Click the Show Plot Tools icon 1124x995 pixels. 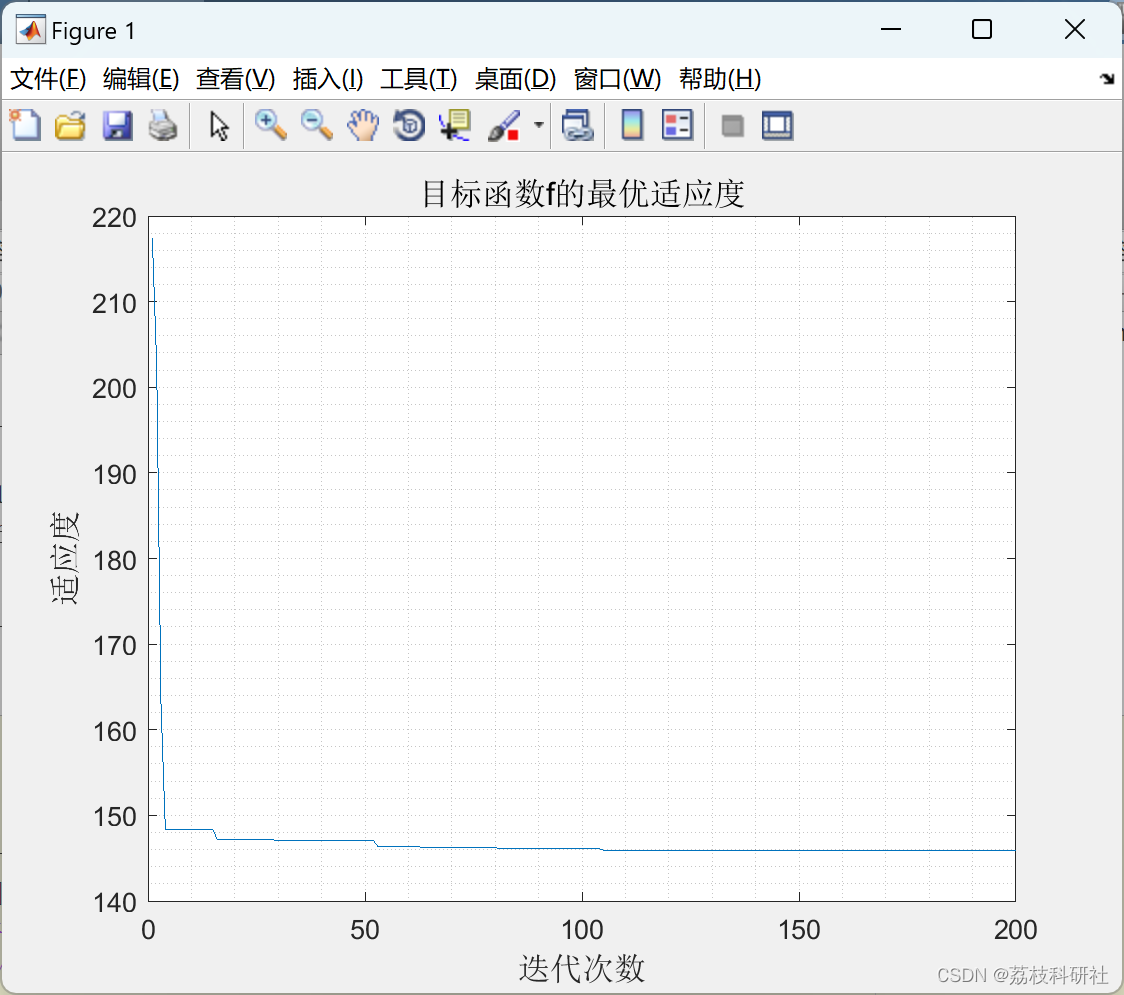point(778,125)
